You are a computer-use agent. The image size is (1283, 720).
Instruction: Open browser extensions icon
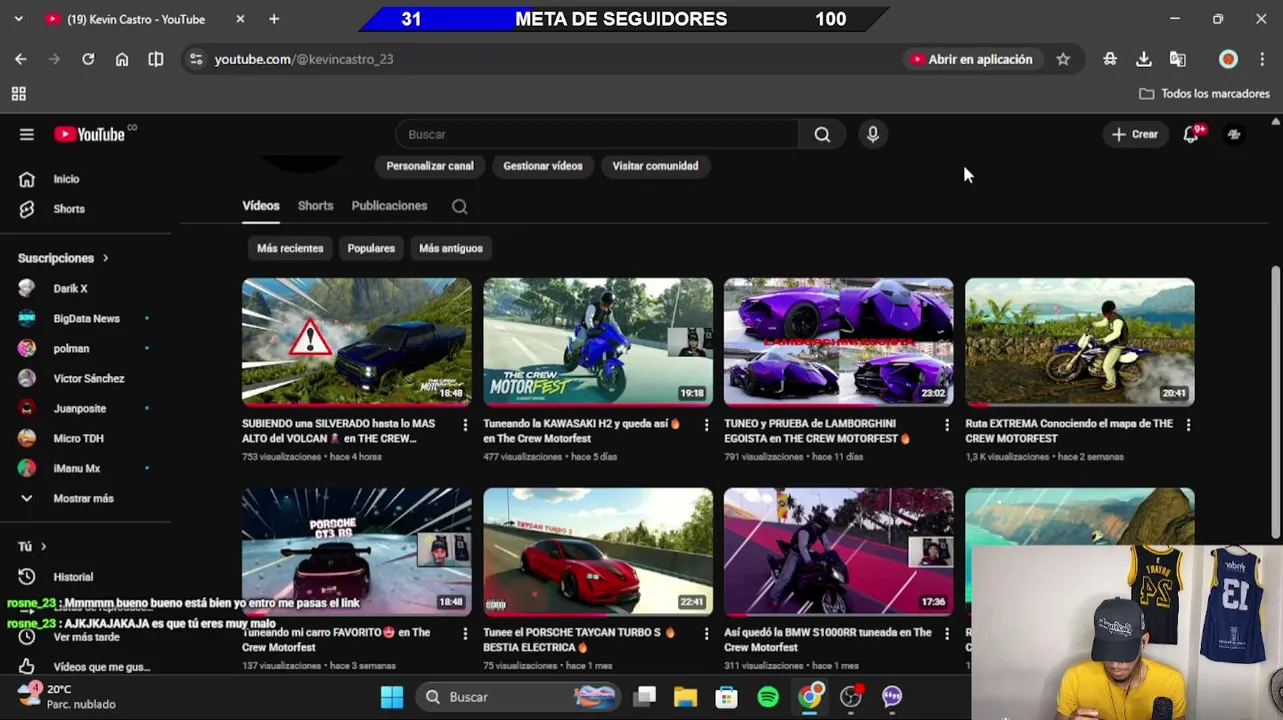(x=1110, y=59)
